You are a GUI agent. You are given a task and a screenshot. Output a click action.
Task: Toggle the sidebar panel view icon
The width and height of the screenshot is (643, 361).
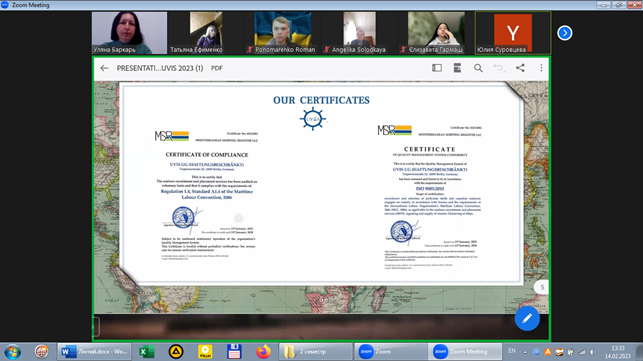[x=437, y=68]
